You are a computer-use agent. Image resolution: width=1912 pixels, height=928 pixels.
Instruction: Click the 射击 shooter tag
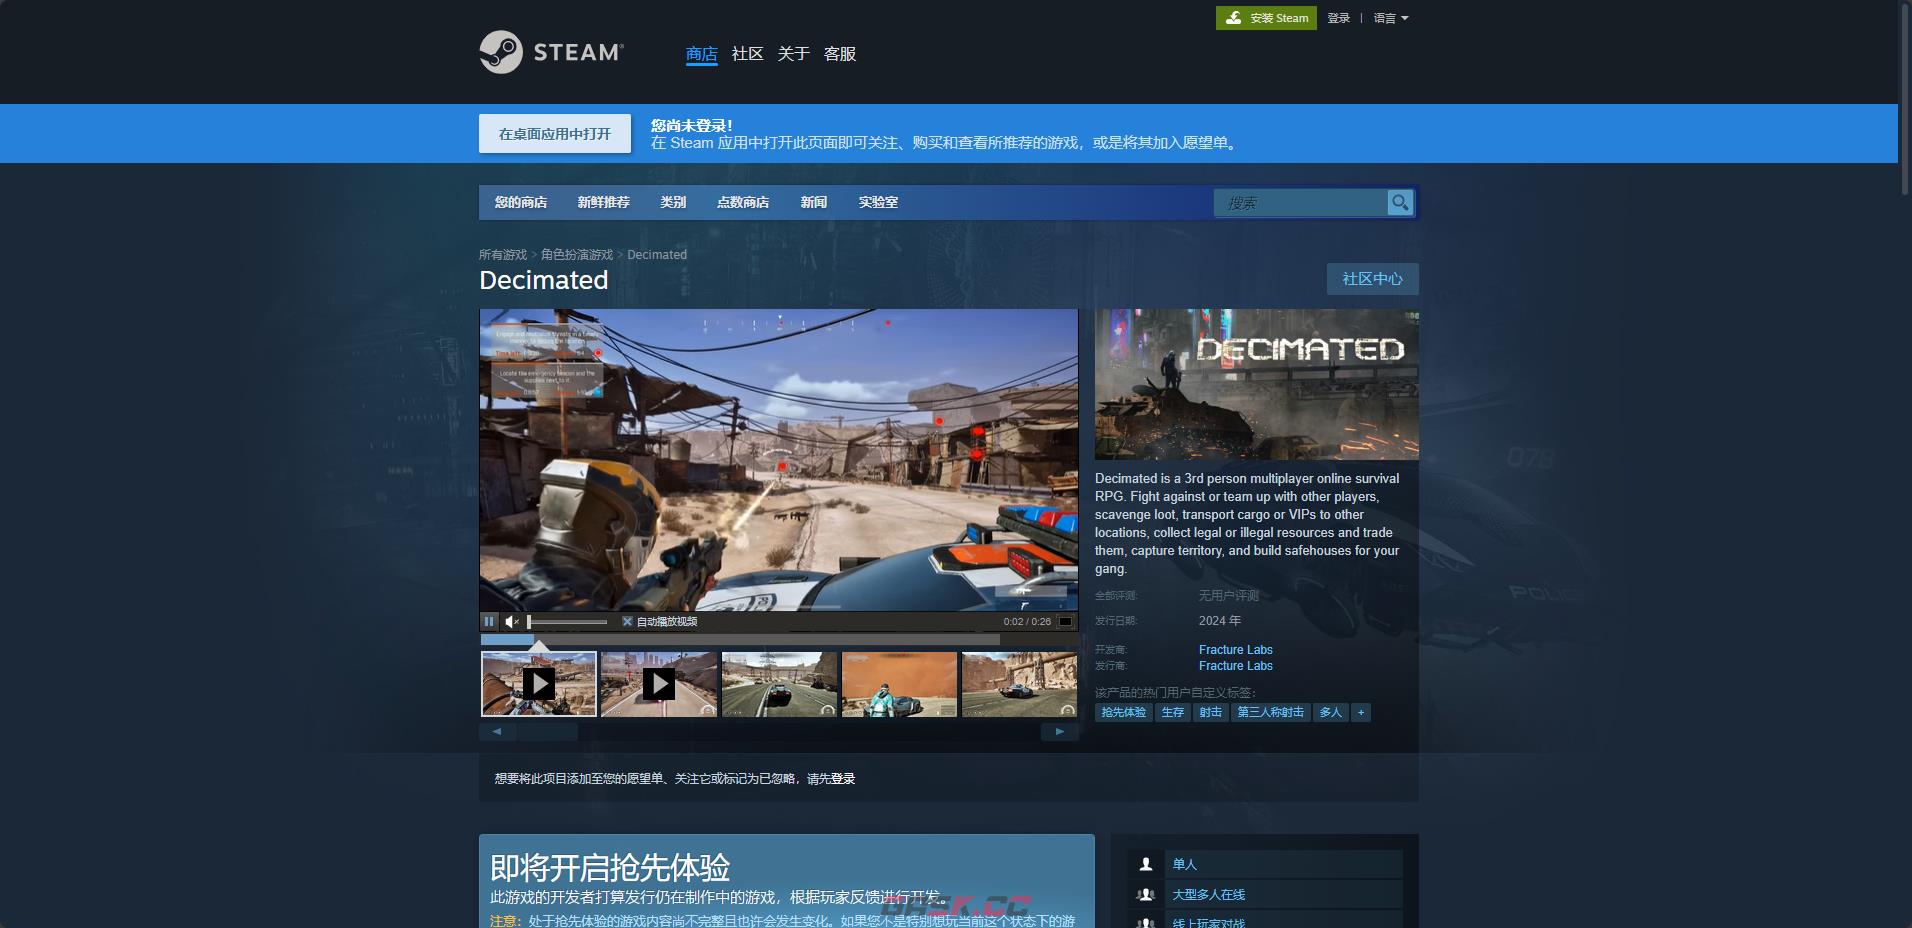[1211, 713]
